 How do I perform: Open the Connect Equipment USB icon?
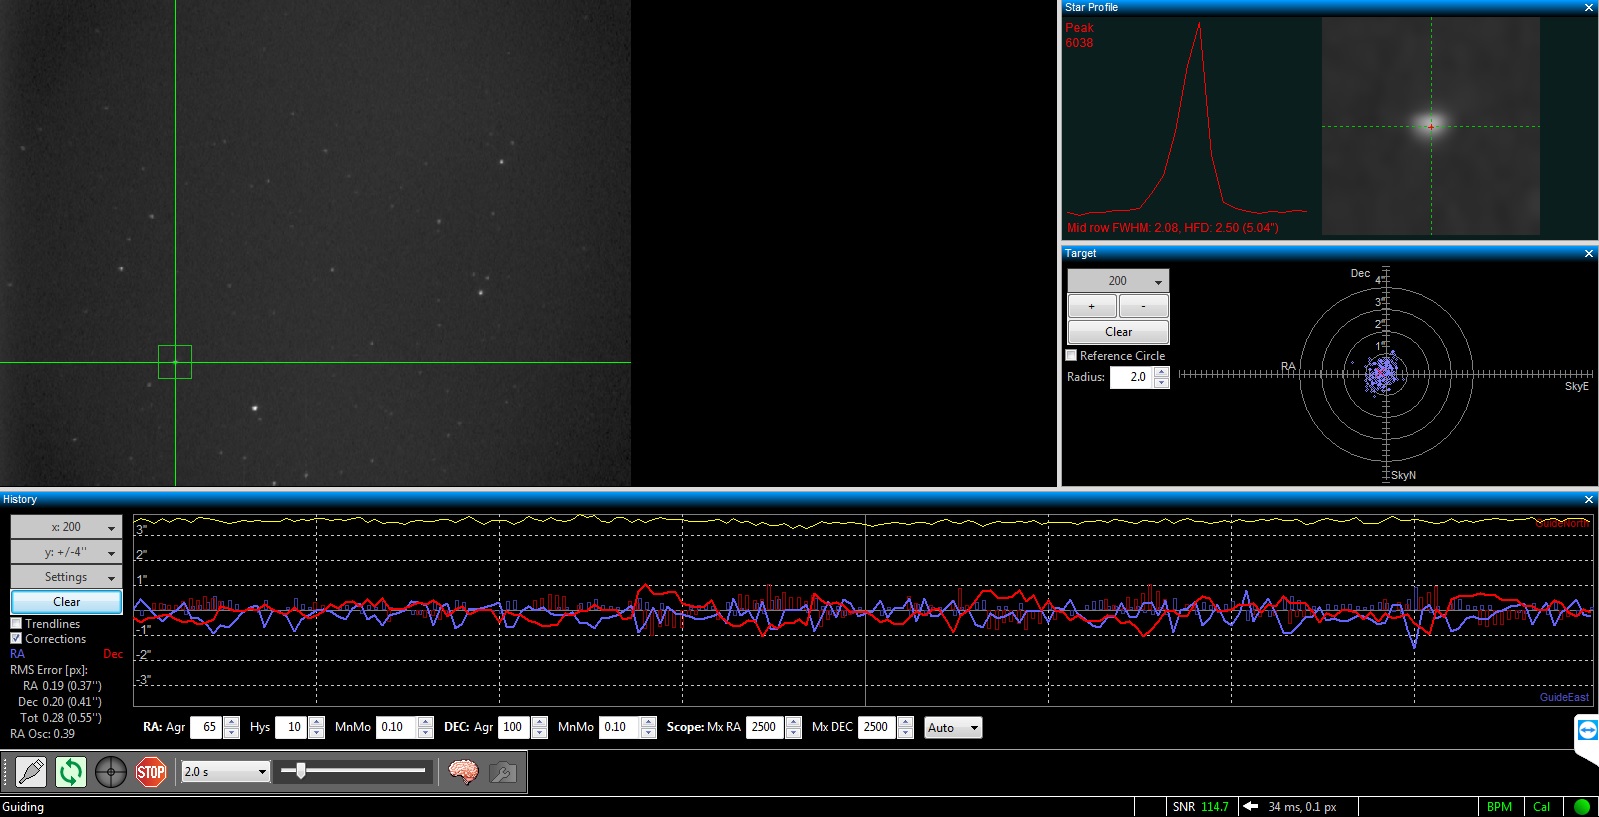pyautogui.click(x=31, y=772)
